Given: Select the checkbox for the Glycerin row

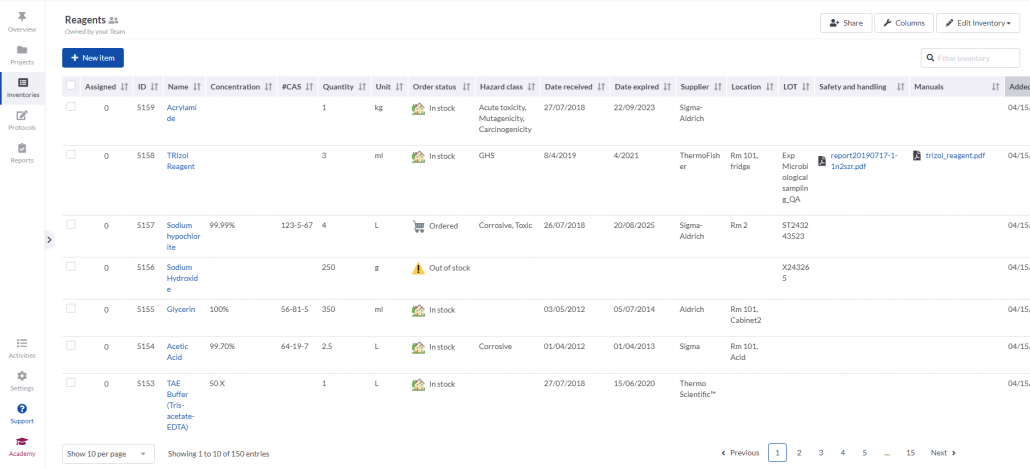Looking at the screenshot, I should click(x=70, y=310).
